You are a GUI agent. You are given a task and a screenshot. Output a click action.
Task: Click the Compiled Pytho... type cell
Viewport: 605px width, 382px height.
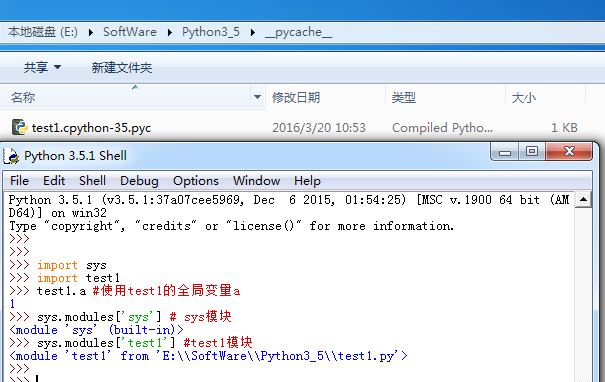pos(442,128)
